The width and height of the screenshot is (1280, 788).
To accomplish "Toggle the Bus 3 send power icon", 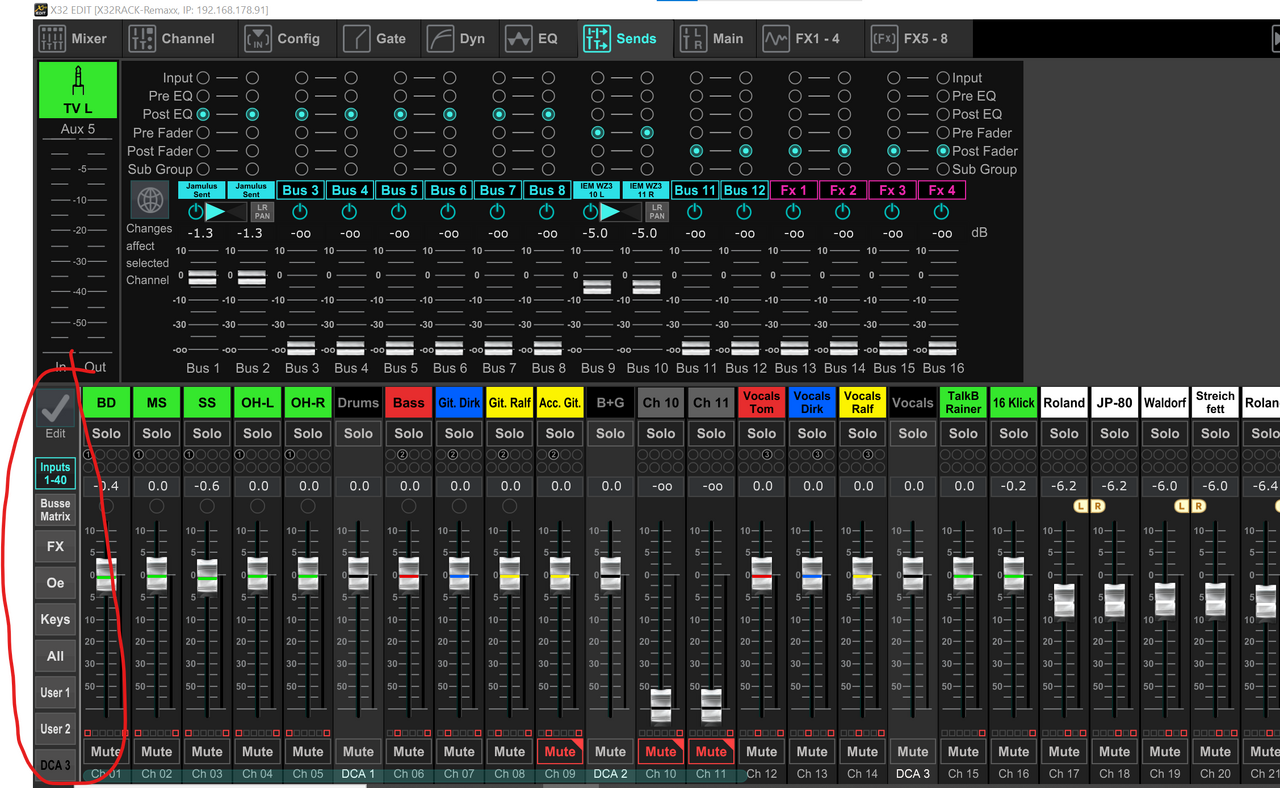I will (299, 212).
